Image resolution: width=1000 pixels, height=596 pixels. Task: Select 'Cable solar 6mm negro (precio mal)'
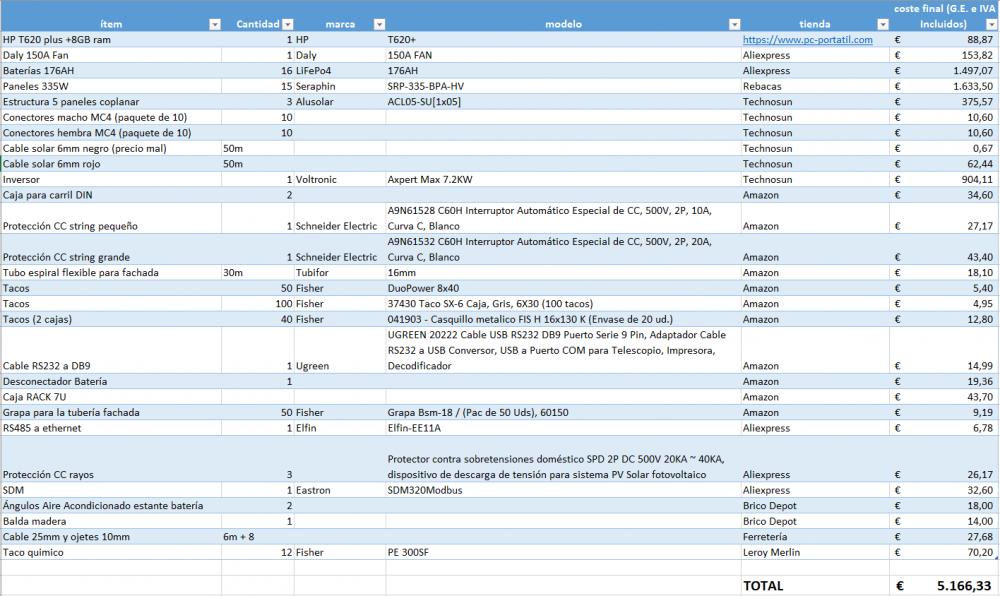tap(112, 149)
